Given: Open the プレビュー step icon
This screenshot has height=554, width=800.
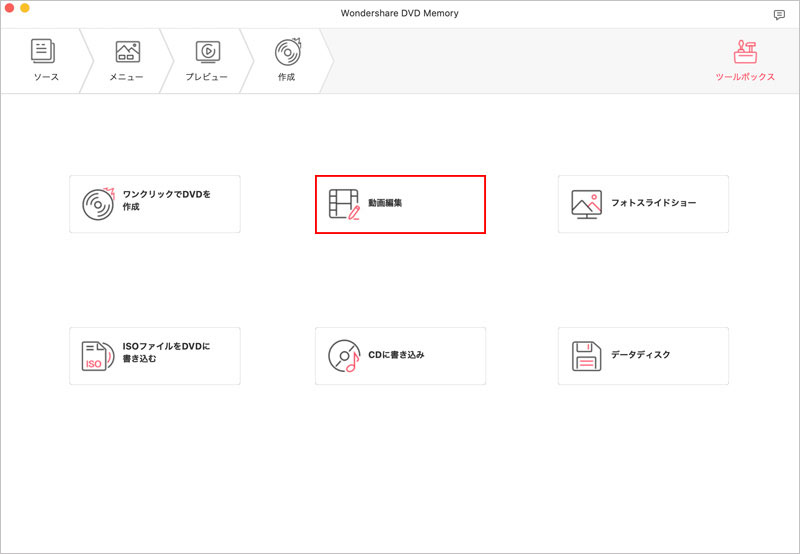Looking at the screenshot, I should (208, 52).
